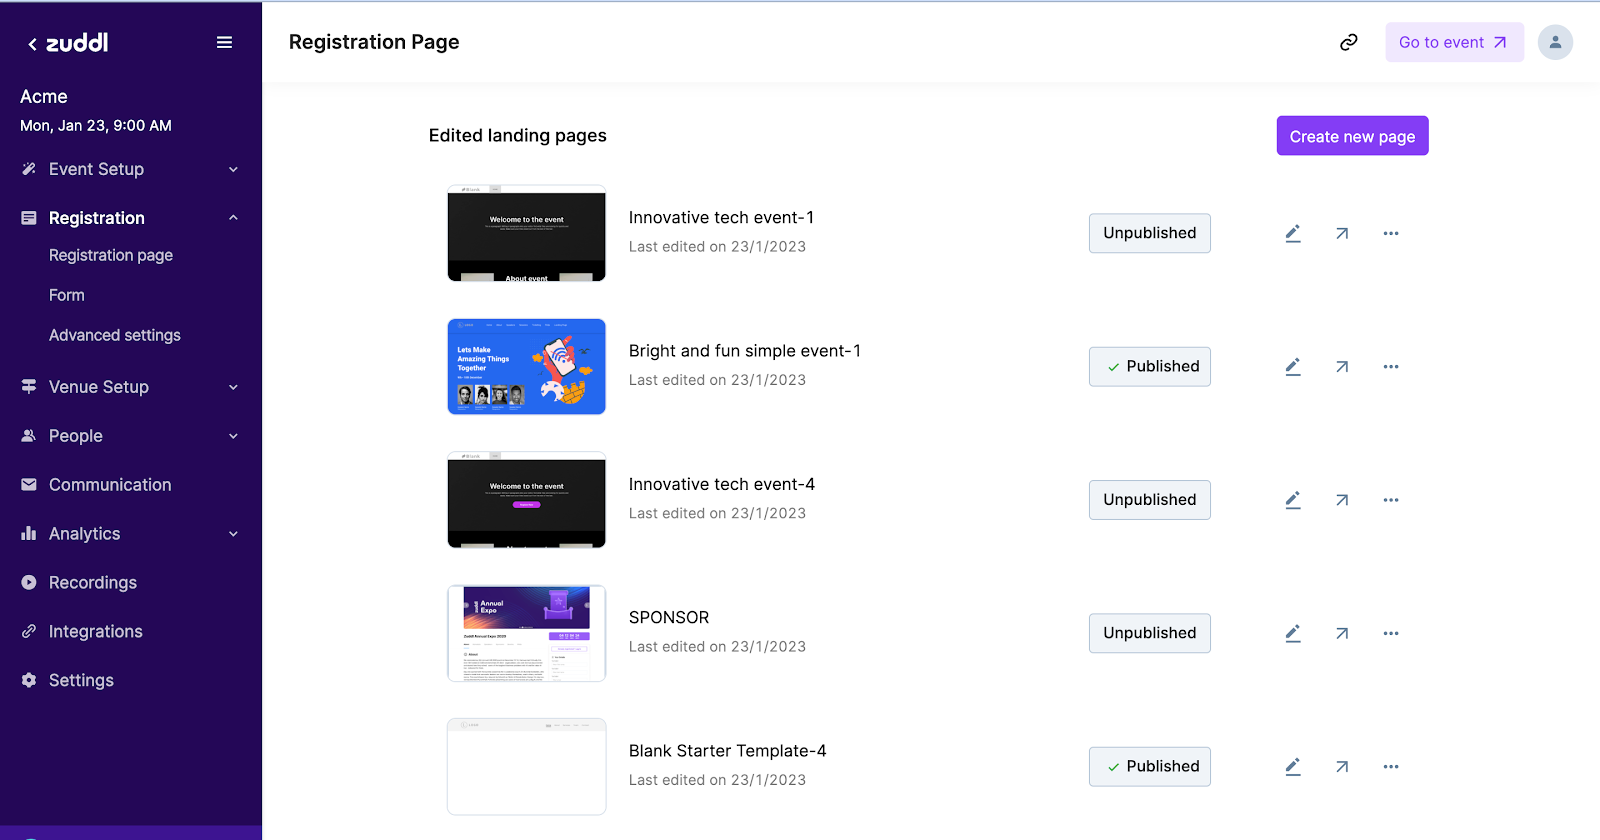
Task: Toggle Unpublished status for Innovative tech event-1
Action: pos(1150,233)
